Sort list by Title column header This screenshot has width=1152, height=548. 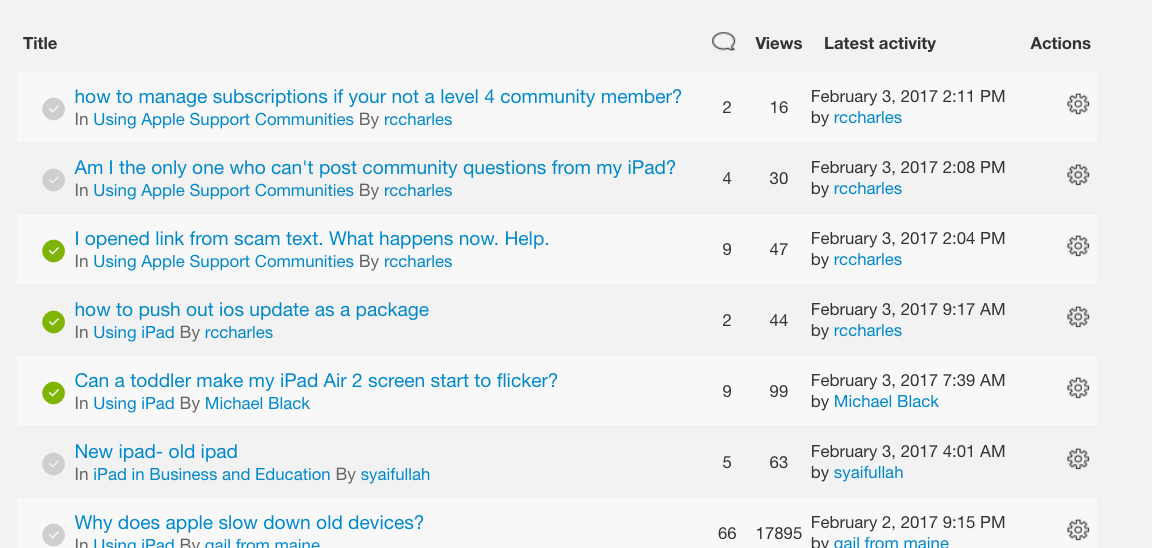(40, 43)
